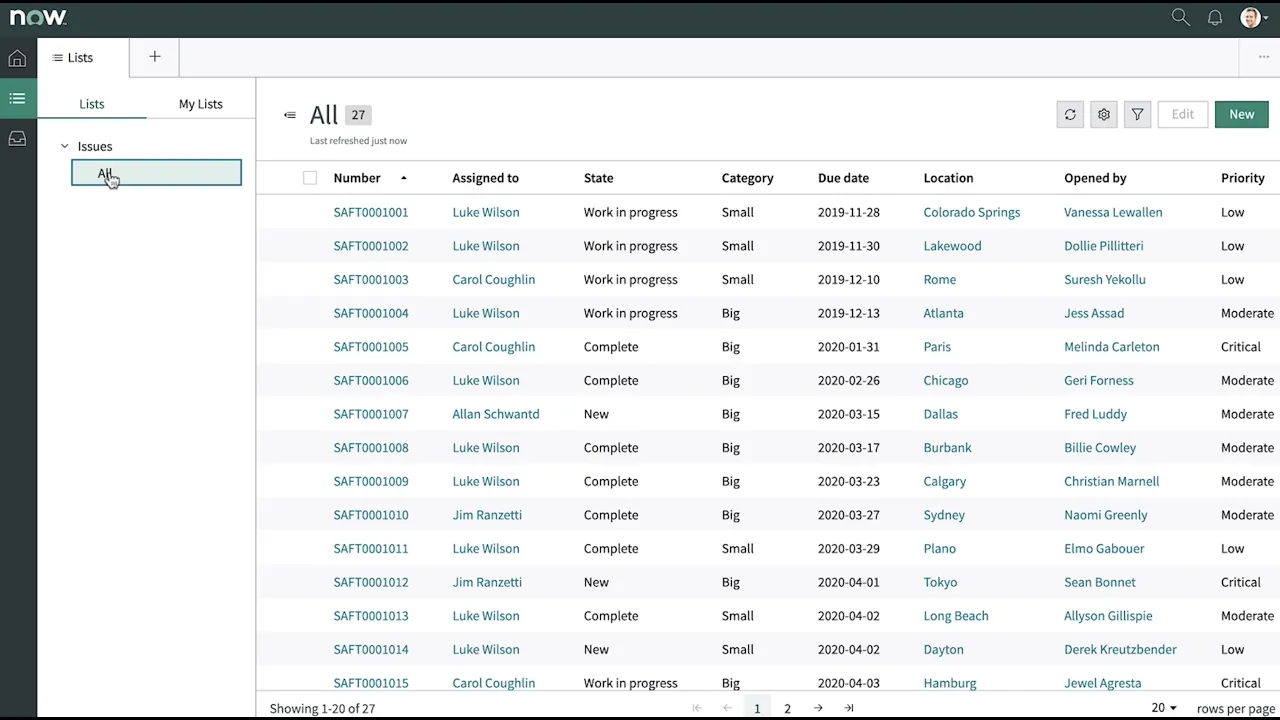Open record SAFT0001001

tap(371, 212)
